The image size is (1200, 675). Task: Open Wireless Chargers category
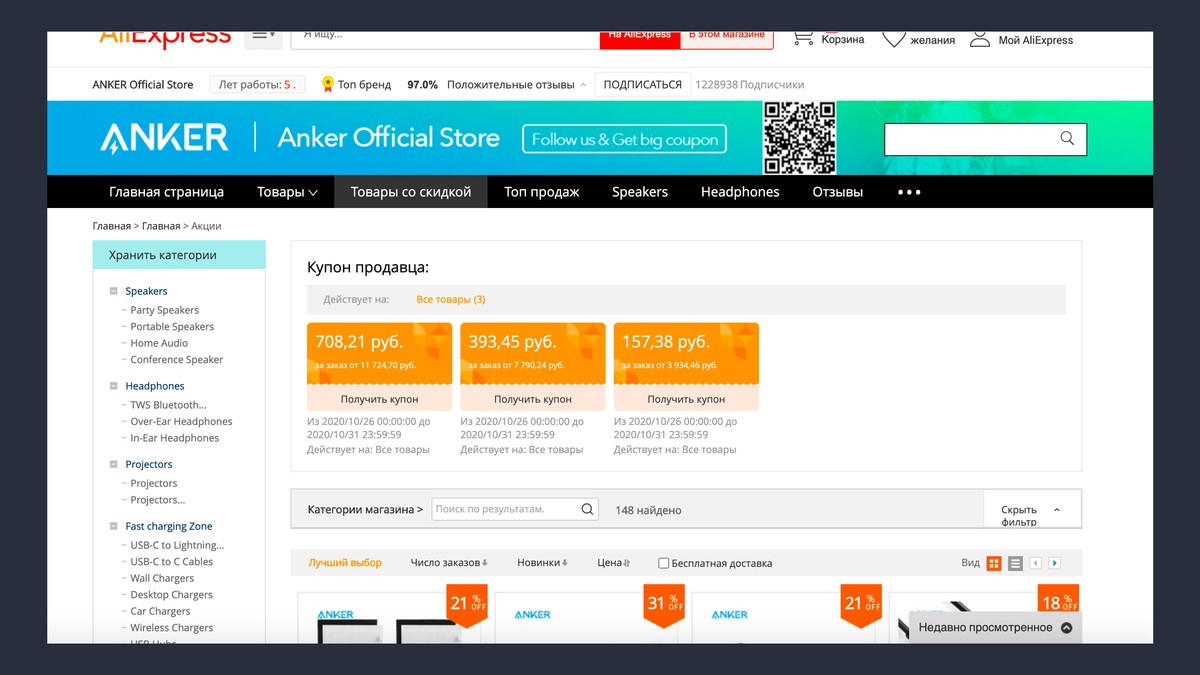[172, 628]
